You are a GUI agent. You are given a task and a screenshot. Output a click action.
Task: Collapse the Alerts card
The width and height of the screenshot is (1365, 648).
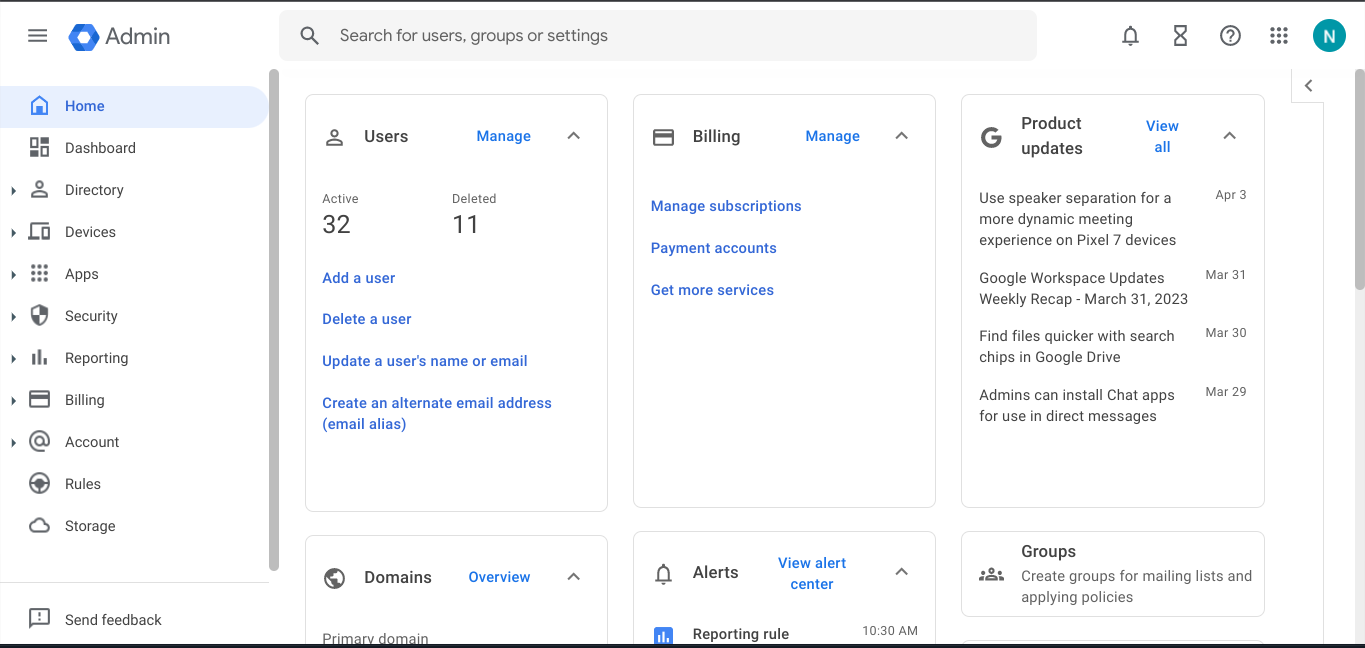[902, 572]
